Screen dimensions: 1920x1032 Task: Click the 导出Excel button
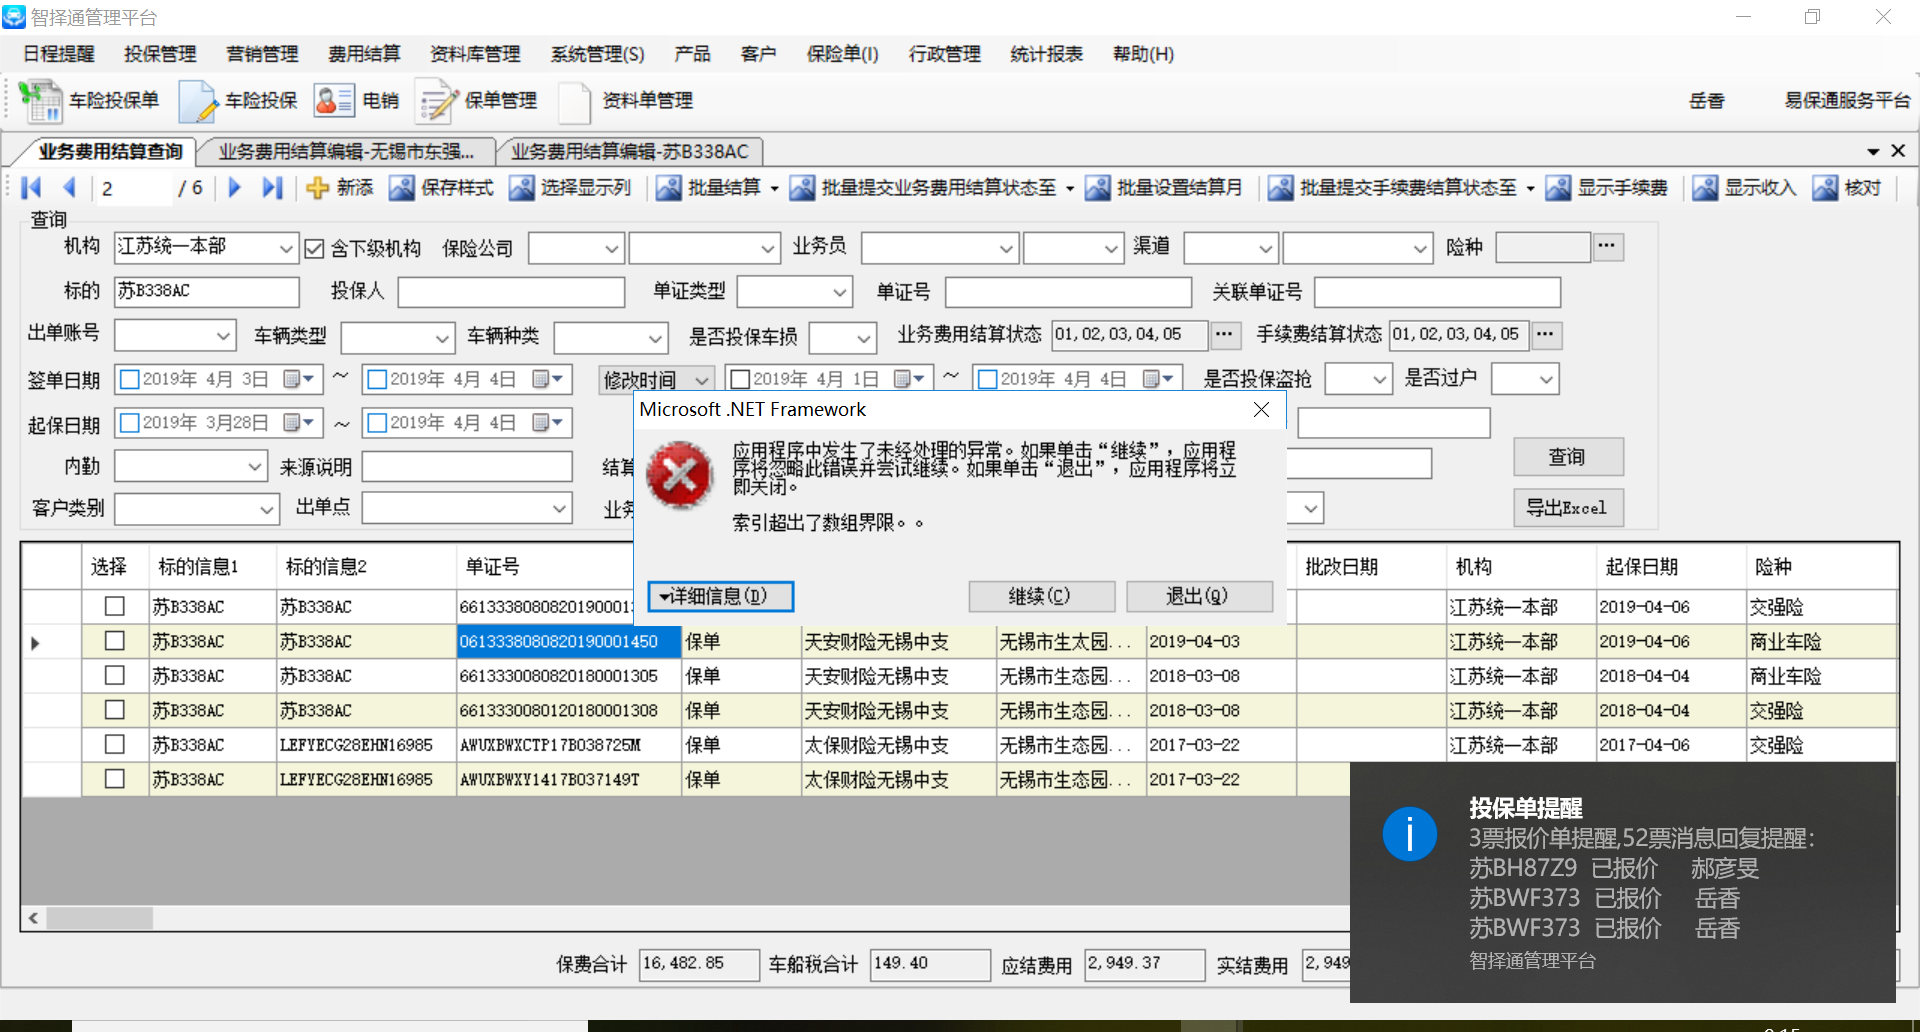click(1567, 508)
